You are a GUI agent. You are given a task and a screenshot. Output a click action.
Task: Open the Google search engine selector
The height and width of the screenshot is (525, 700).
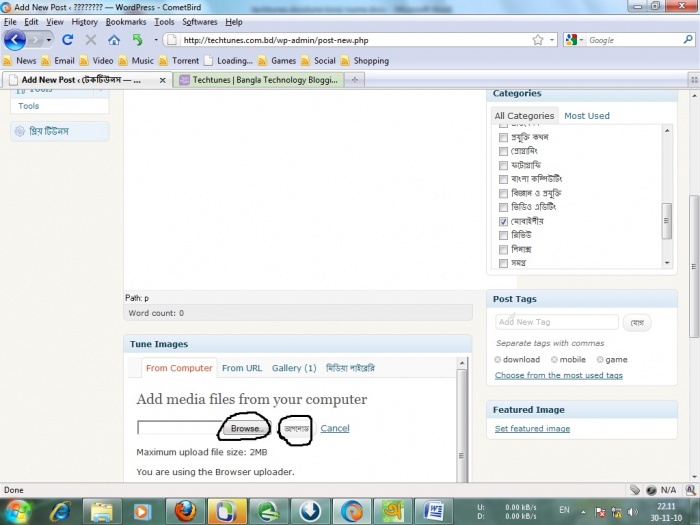click(574, 40)
